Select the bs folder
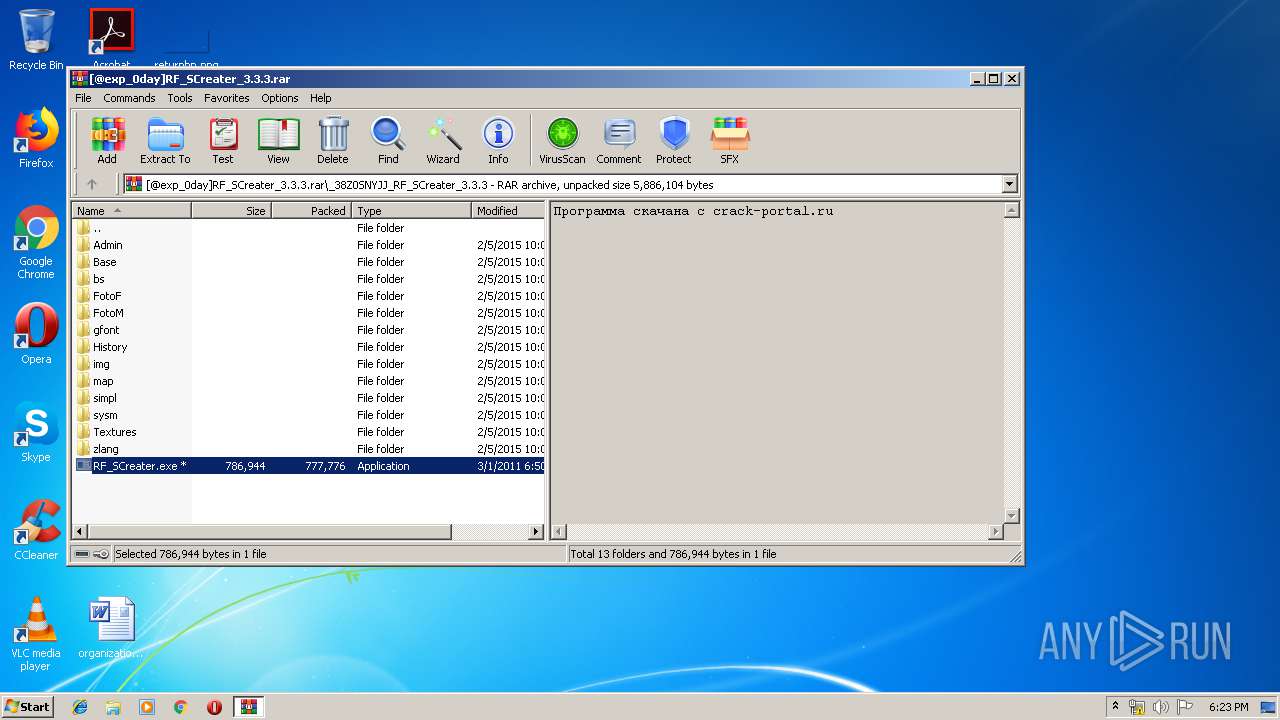1280x720 pixels. (x=309, y=279)
